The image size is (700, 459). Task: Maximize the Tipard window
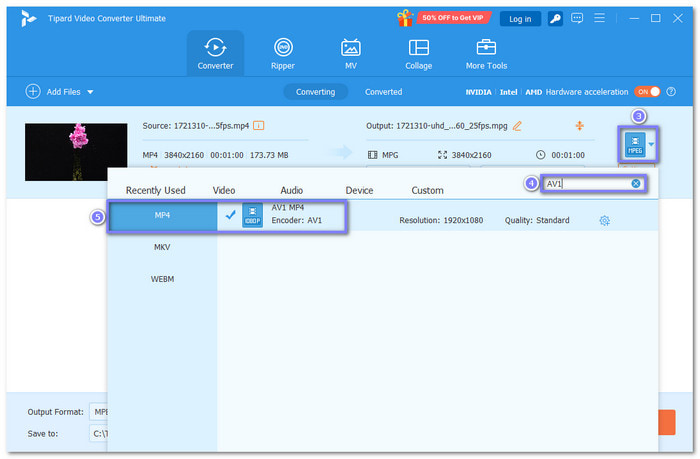tap(655, 18)
